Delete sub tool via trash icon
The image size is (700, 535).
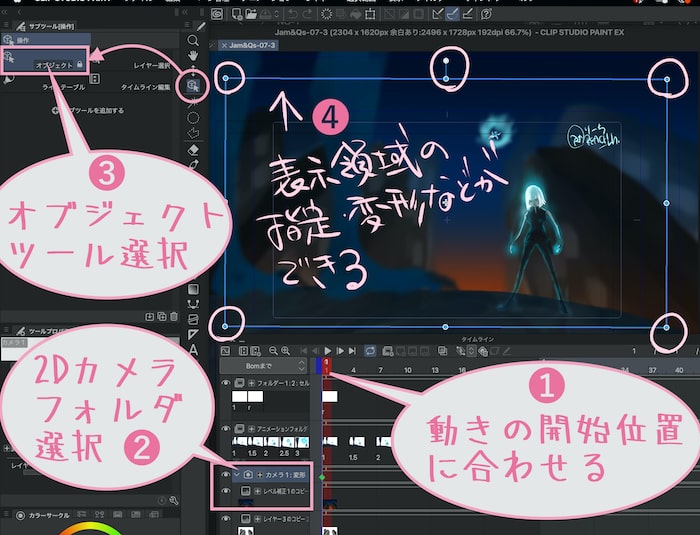coord(174,316)
